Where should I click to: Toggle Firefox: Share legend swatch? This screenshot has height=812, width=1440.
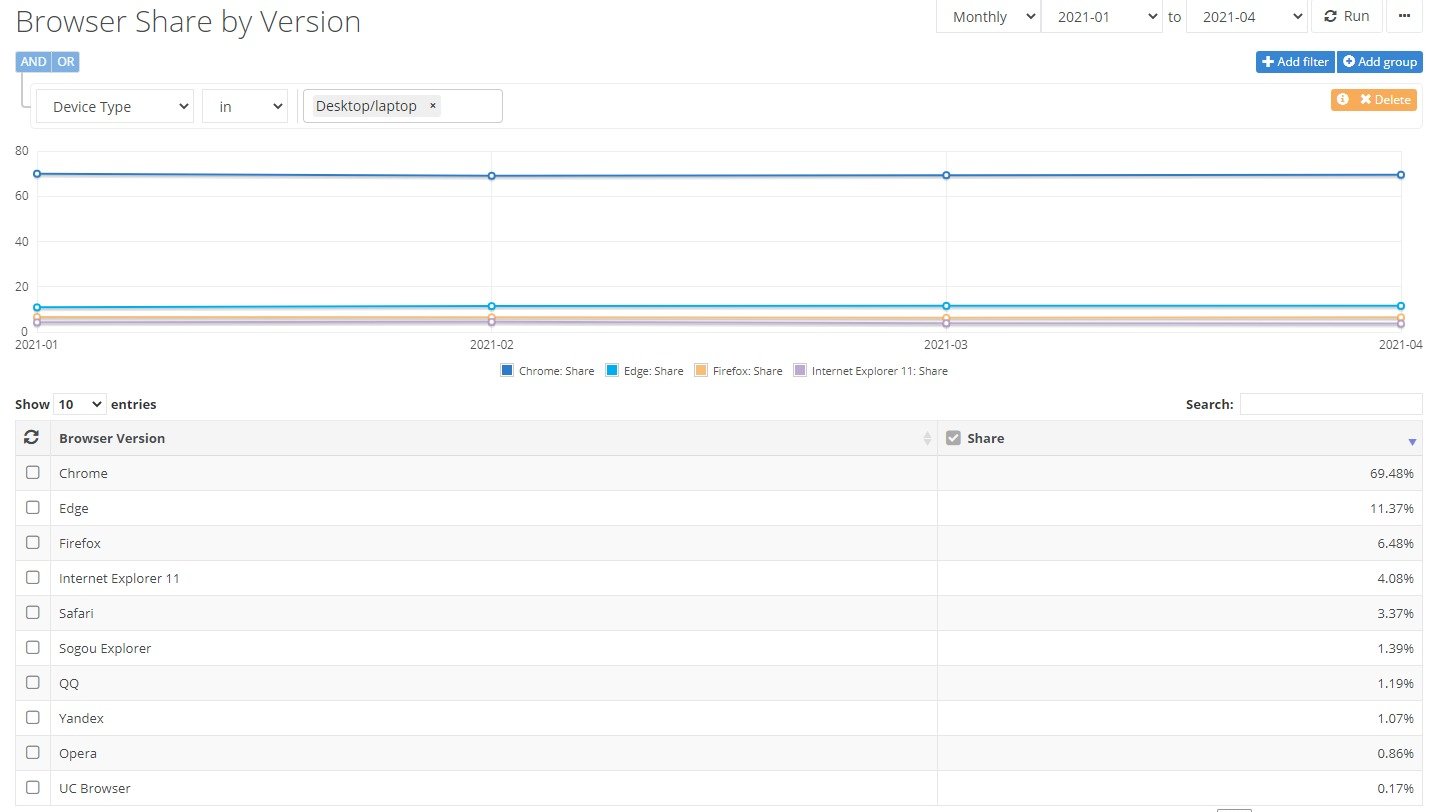(x=701, y=370)
